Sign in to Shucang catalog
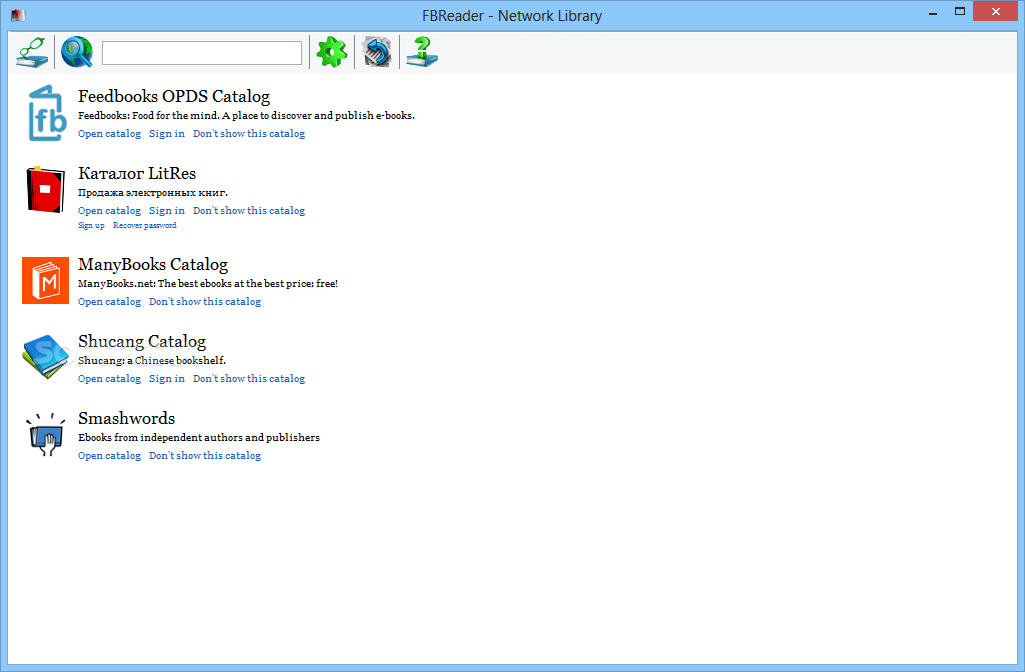Image resolution: width=1025 pixels, height=672 pixels. [167, 378]
